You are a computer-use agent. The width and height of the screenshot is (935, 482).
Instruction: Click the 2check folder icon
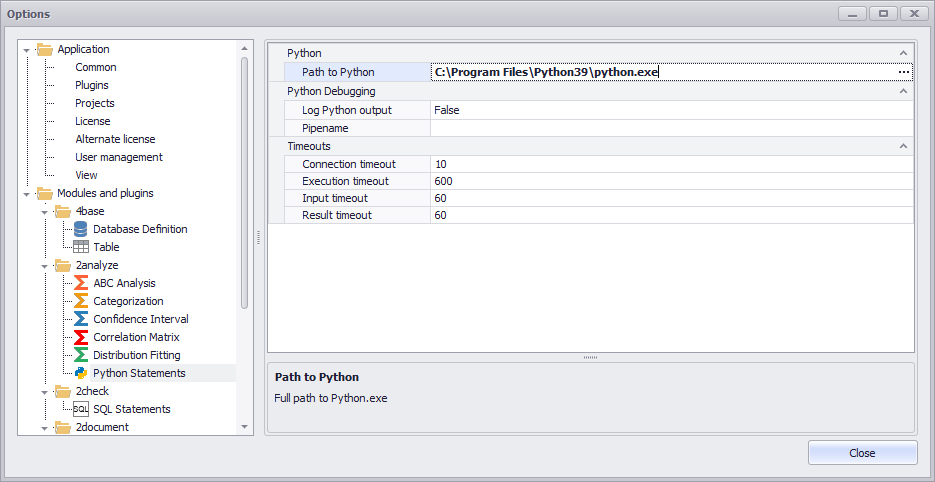63,391
